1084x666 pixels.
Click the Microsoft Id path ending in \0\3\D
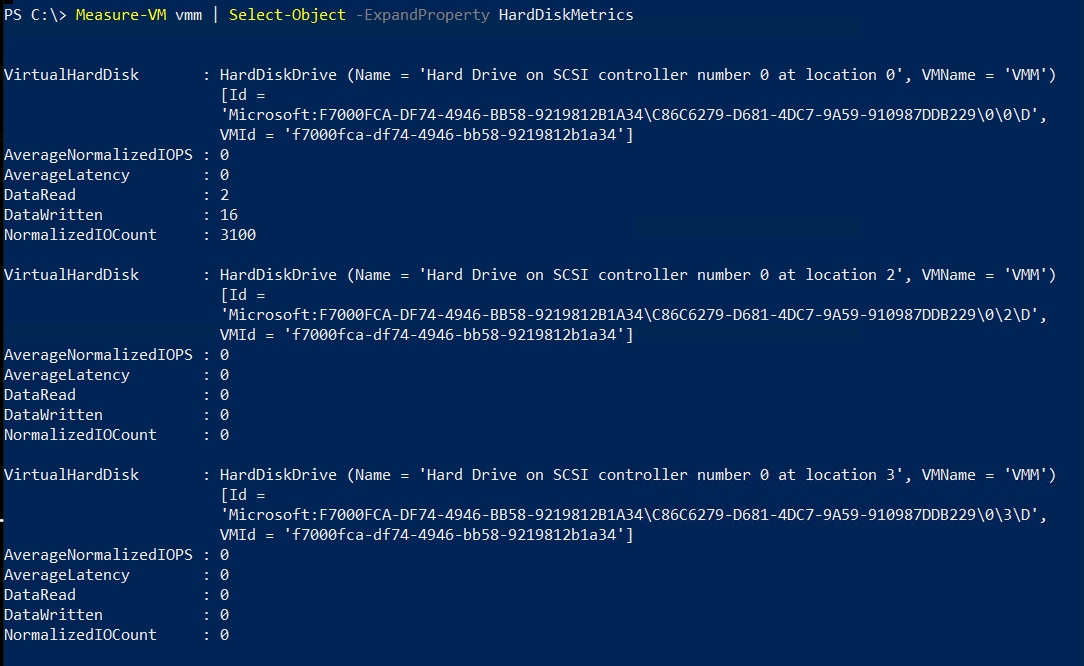634,515
